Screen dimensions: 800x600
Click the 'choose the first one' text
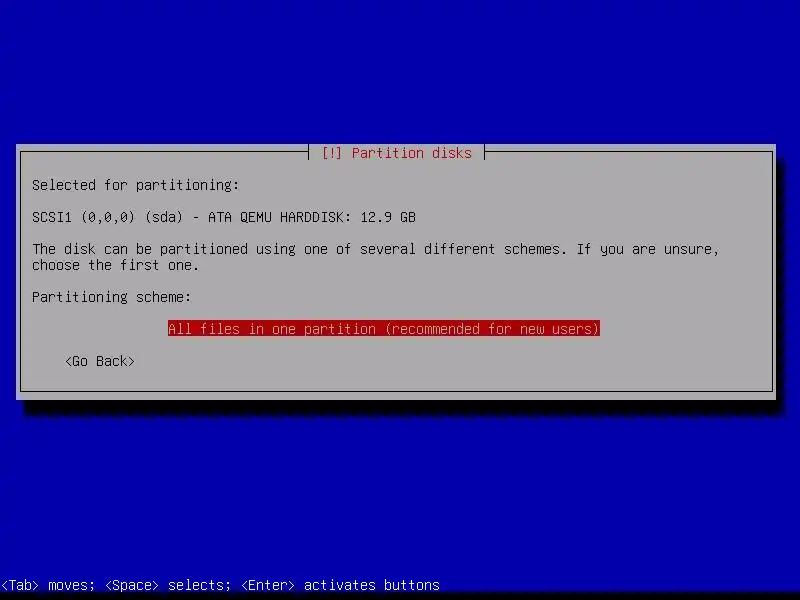[115, 265]
